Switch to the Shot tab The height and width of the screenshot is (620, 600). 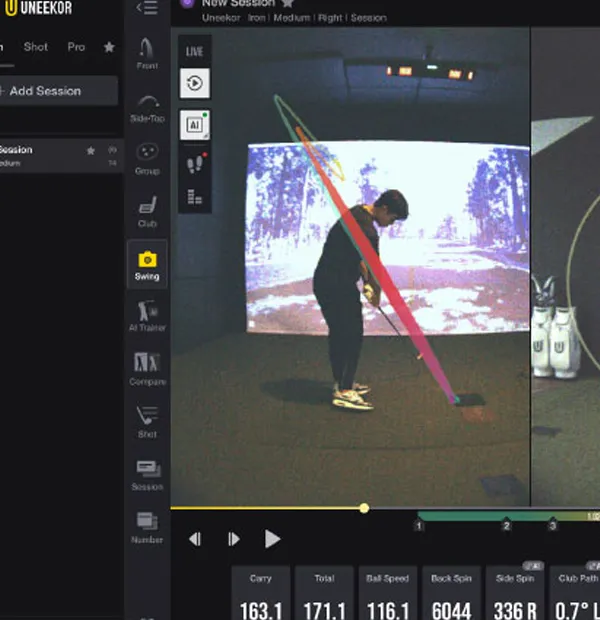point(36,47)
